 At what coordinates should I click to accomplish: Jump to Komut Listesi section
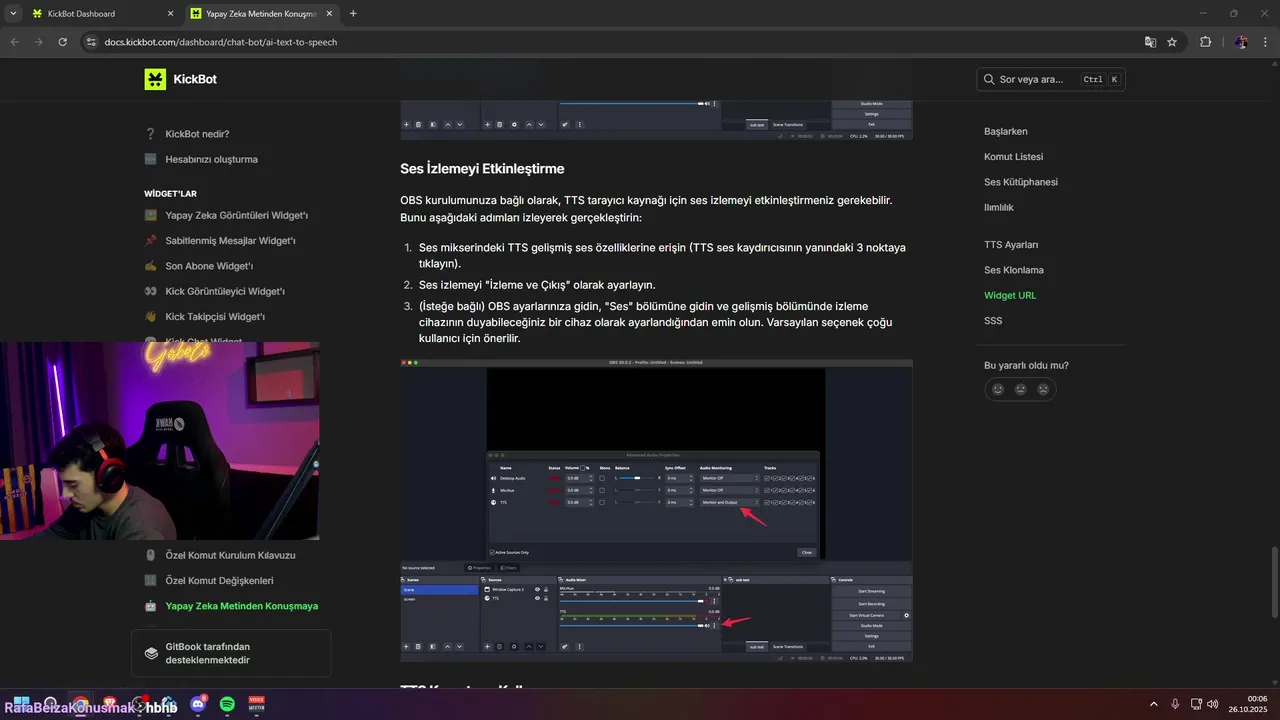point(1013,157)
